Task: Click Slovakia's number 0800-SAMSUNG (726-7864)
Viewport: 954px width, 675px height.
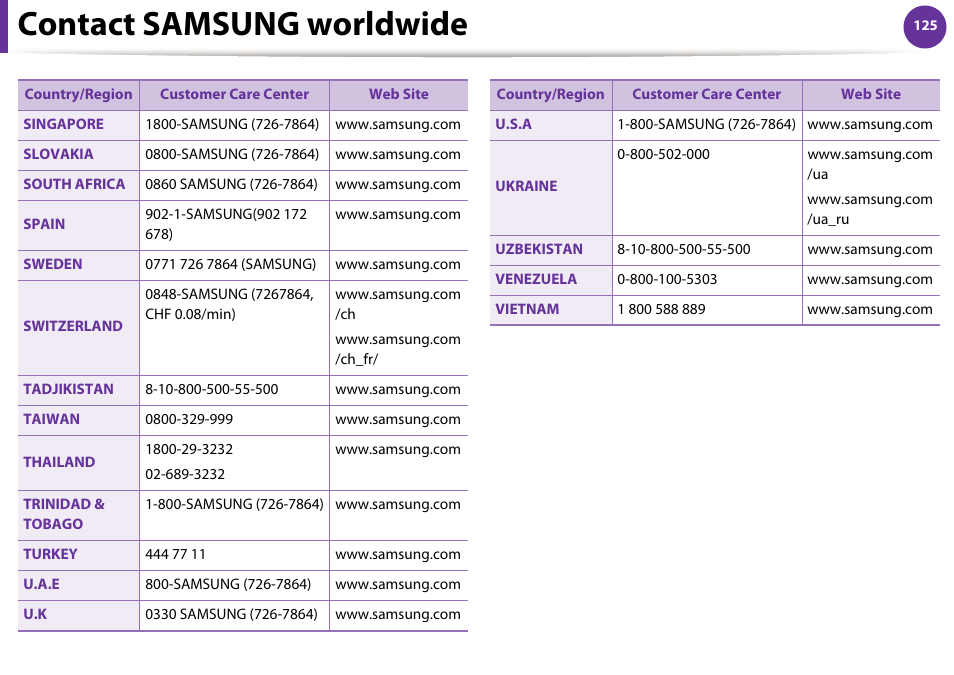Action: coord(232,155)
